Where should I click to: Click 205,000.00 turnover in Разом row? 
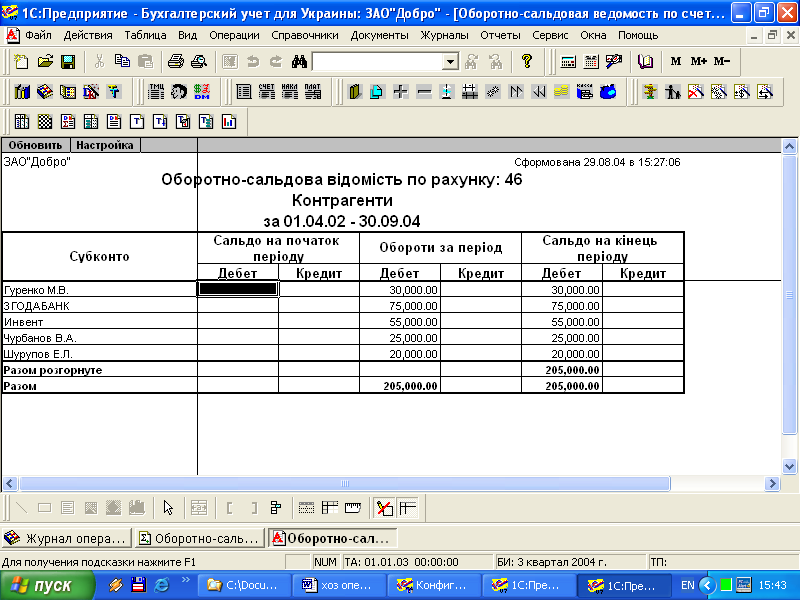point(400,386)
